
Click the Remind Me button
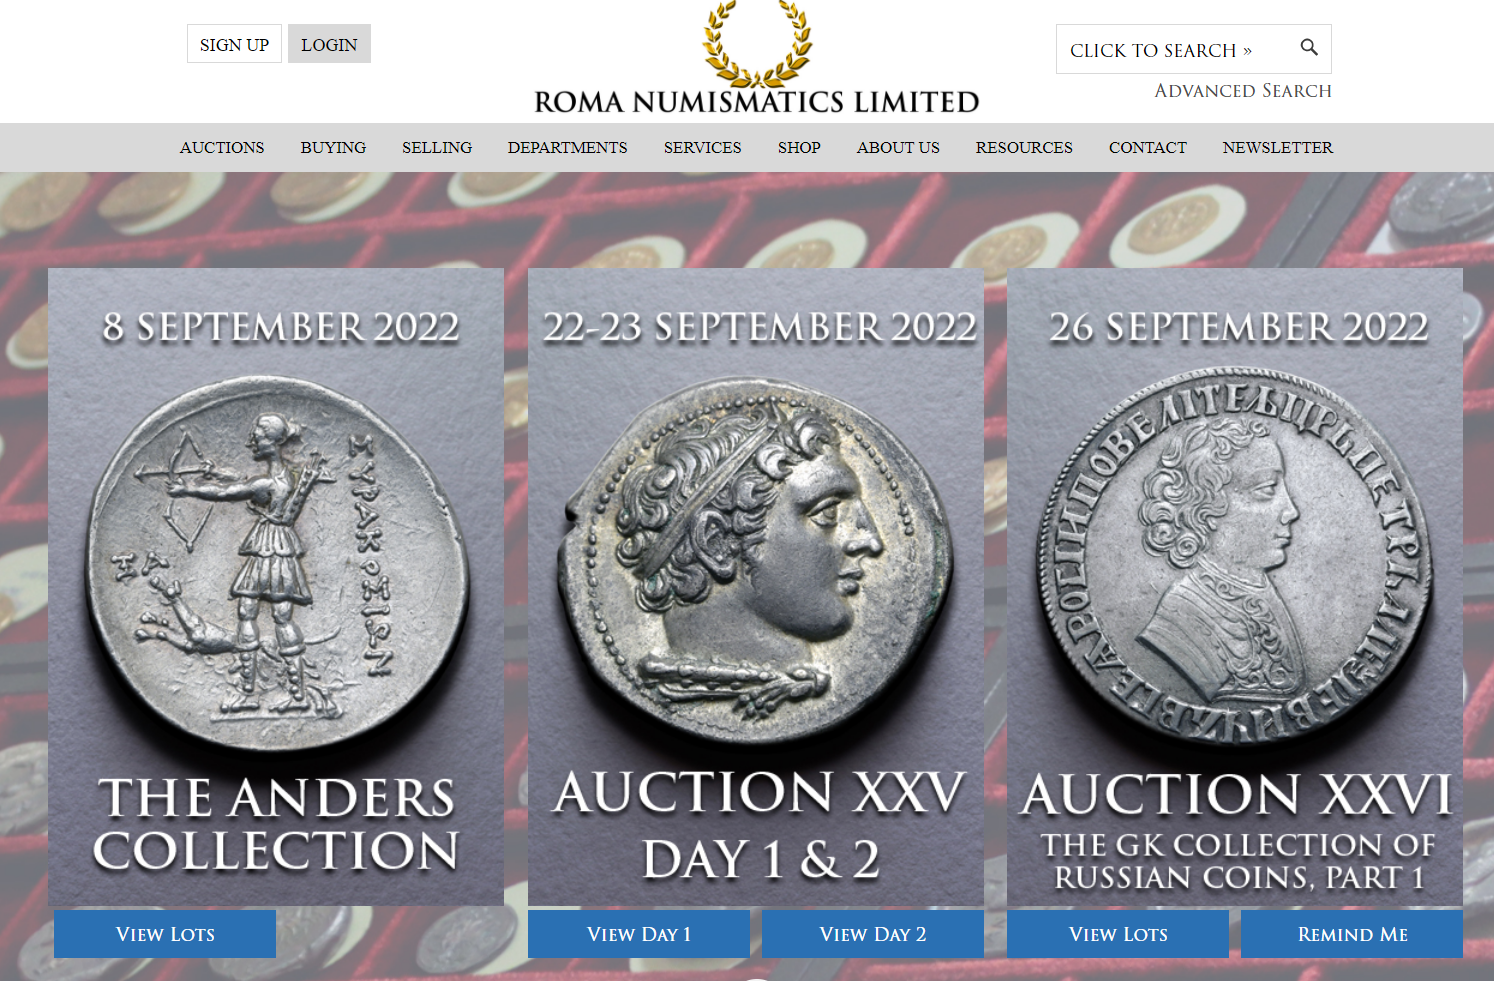tap(1352, 934)
